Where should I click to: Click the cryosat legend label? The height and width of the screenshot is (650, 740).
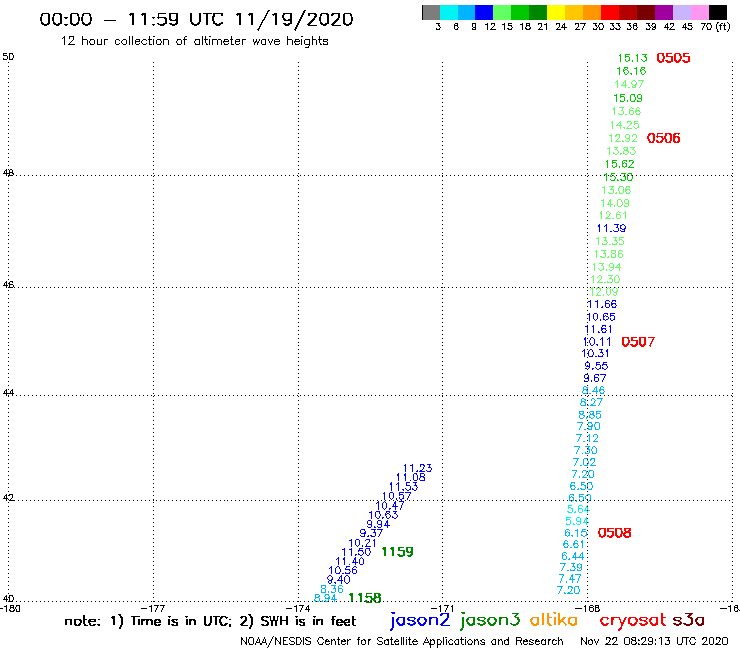632,620
